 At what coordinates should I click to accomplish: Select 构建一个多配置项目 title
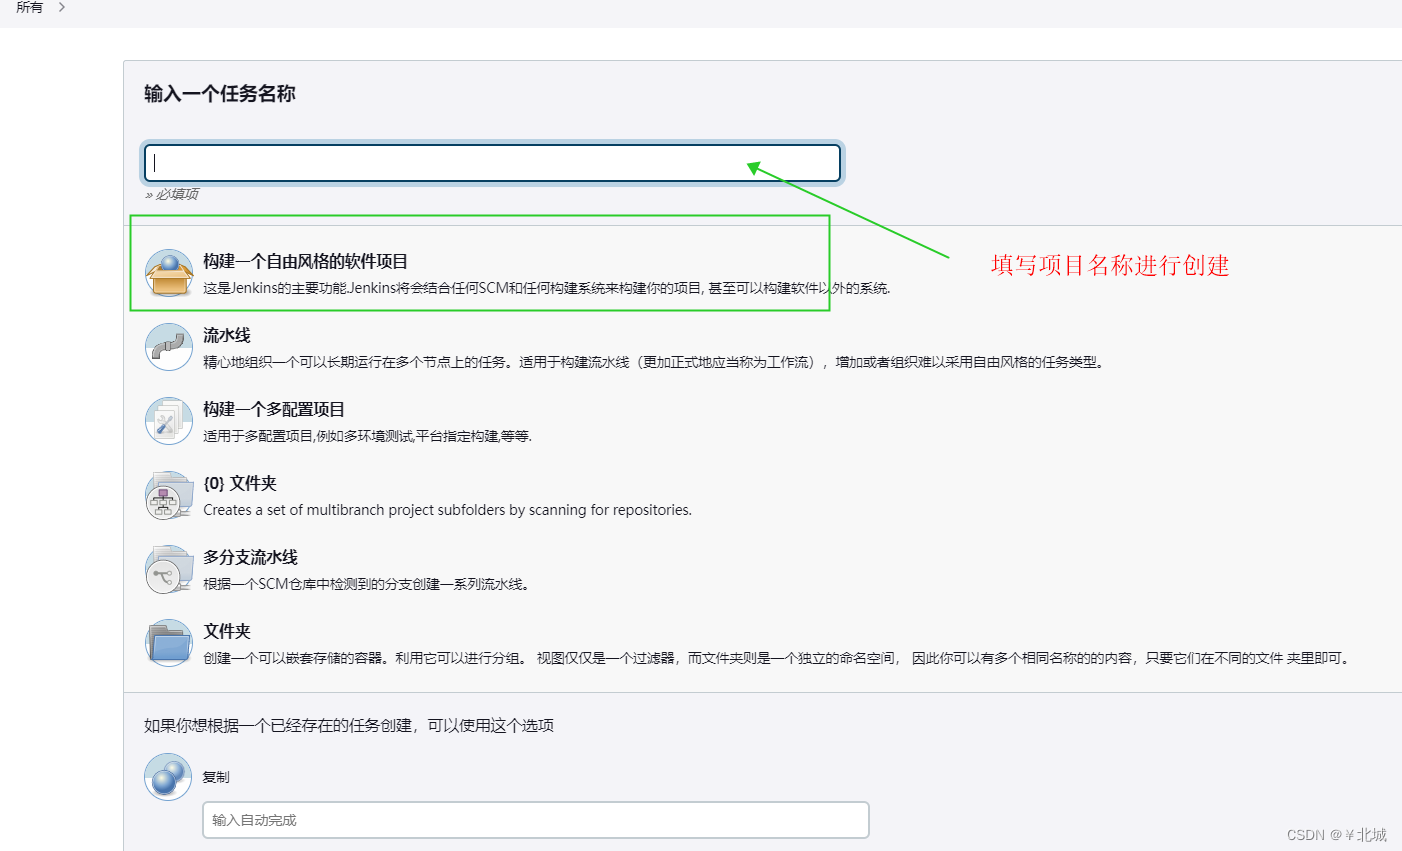tap(274, 409)
